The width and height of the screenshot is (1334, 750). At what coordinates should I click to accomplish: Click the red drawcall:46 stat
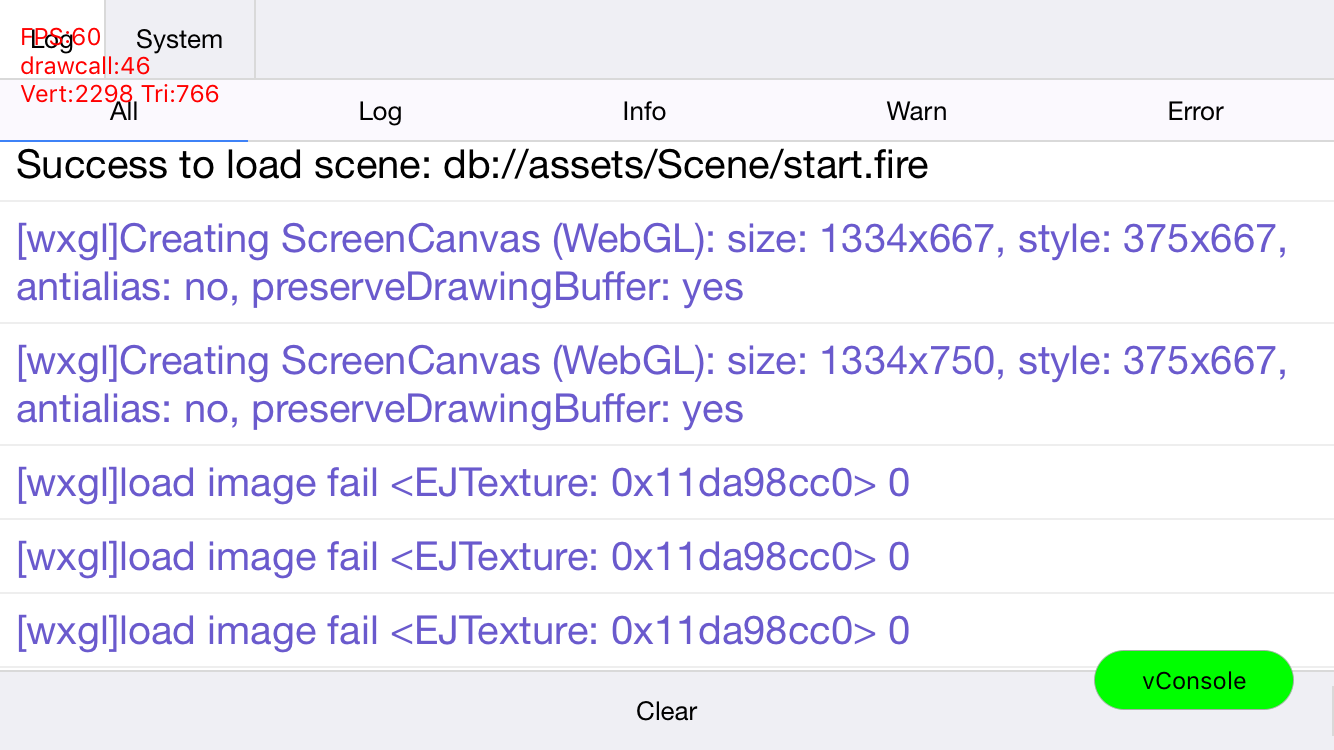(x=85, y=66)
